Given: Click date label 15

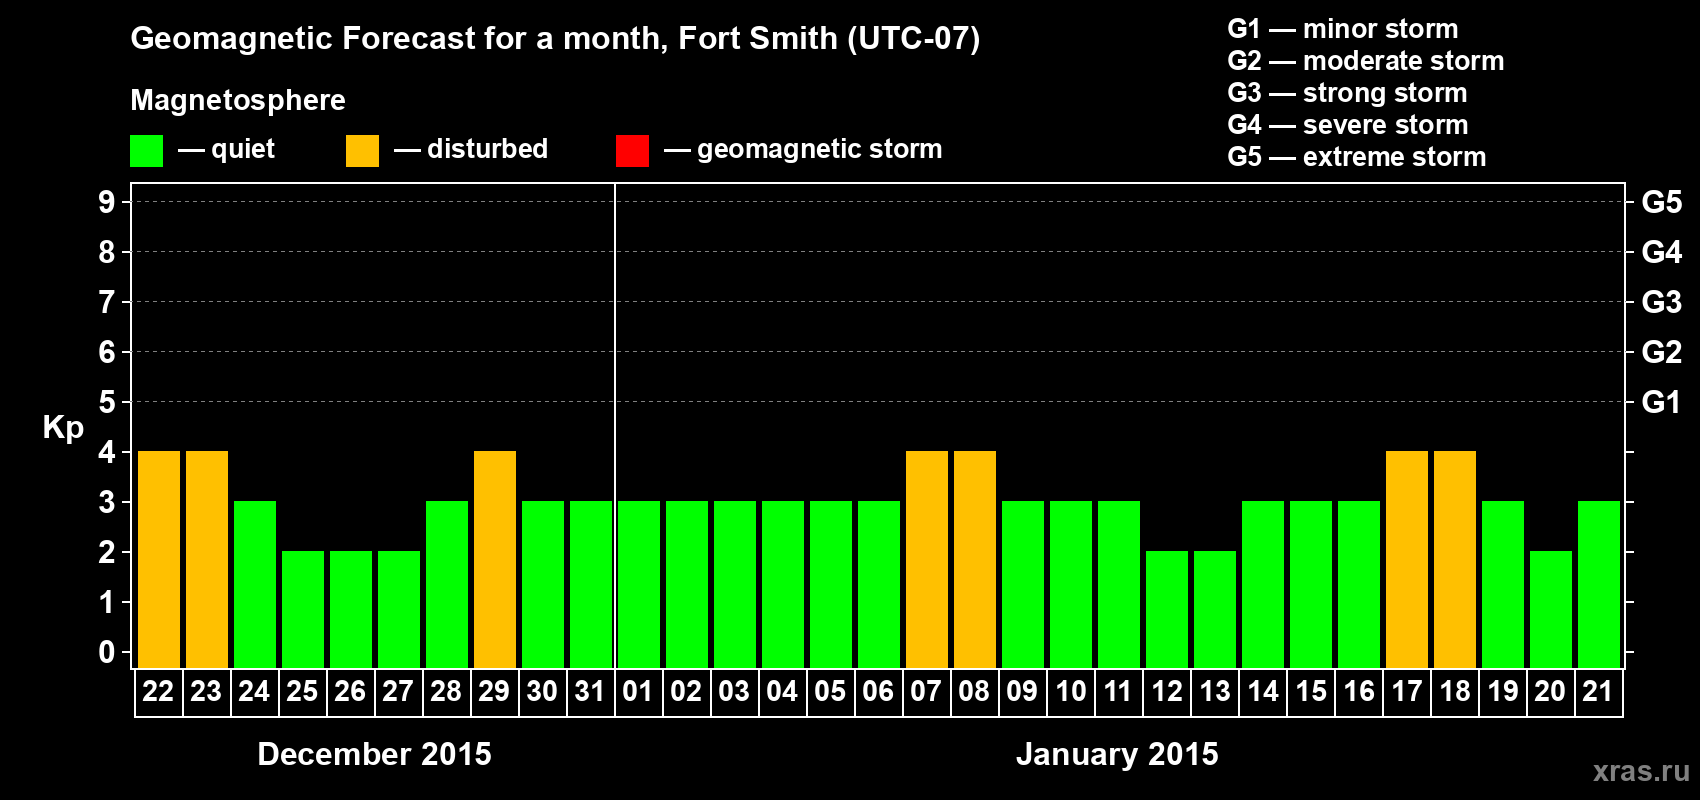Looking at the screenshot, I should 1310,691.
